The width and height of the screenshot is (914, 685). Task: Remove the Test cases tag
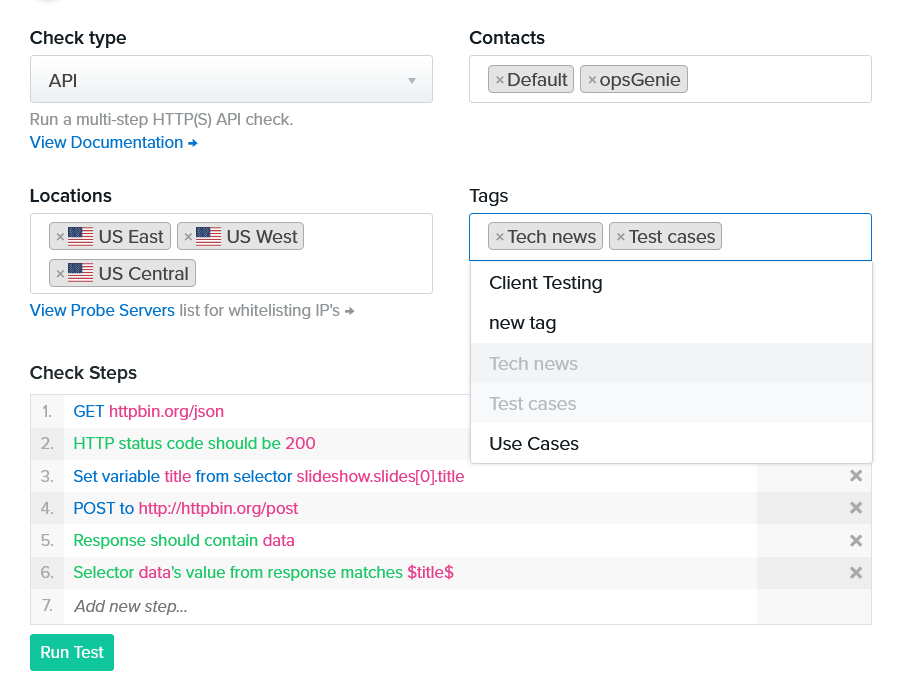click(x=620, y=236)
